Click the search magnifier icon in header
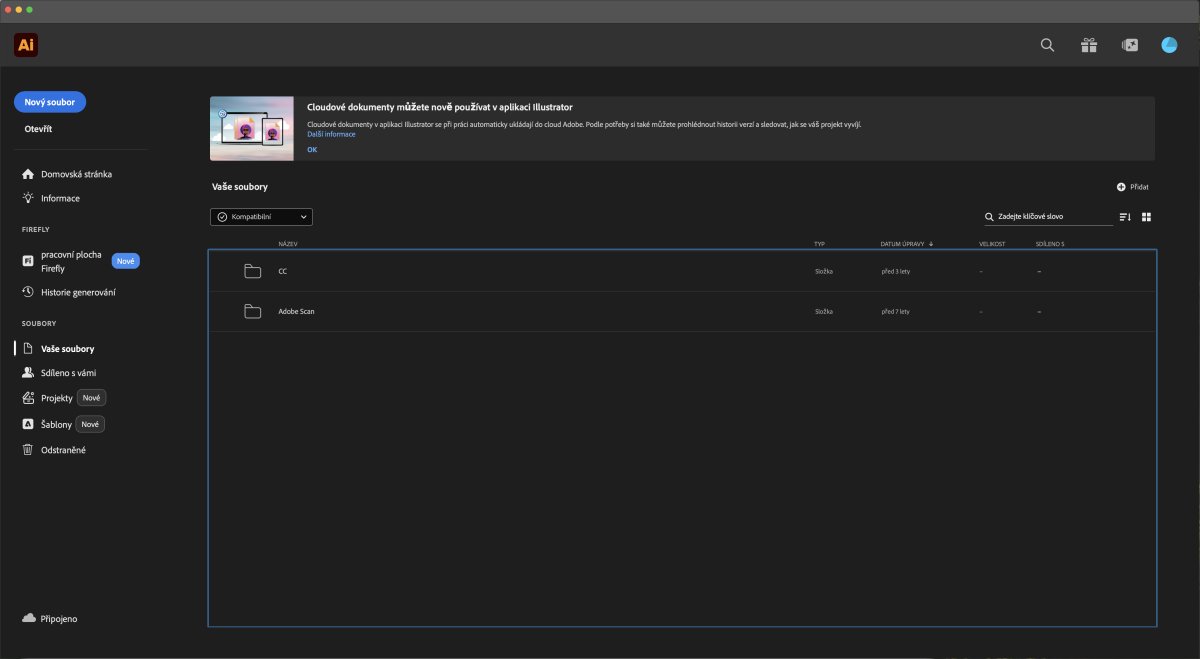The width and height of the screenshot is (1200, 659). (1047, 45)
